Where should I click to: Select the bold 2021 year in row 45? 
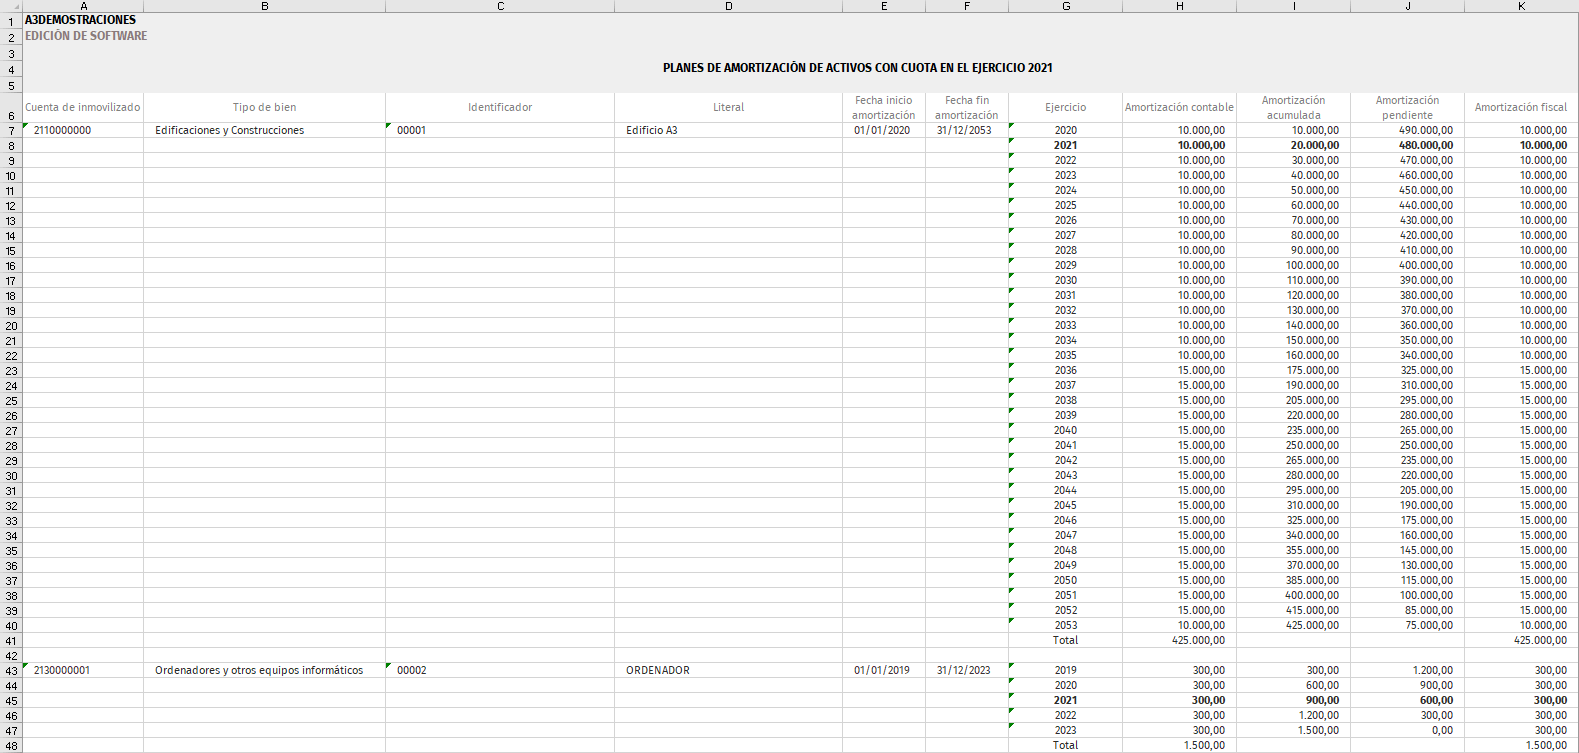[1065, 700]
